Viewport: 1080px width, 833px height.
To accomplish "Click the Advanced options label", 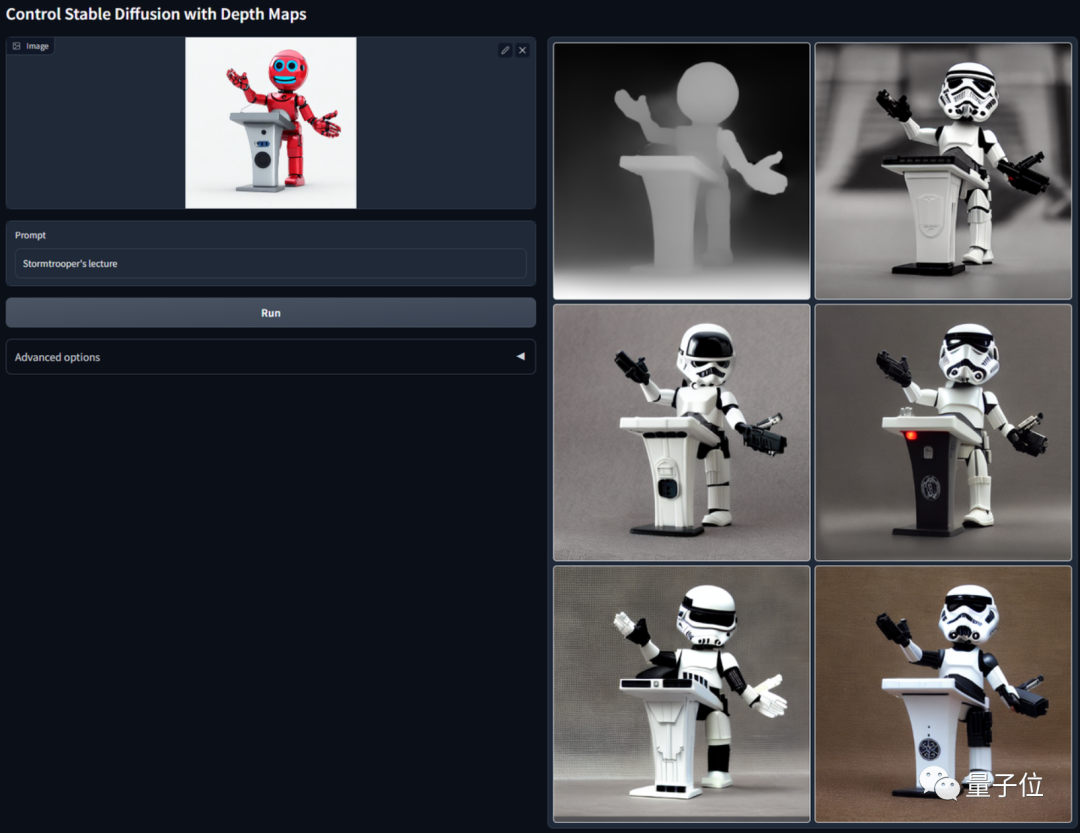I will (x=57, y=357).
